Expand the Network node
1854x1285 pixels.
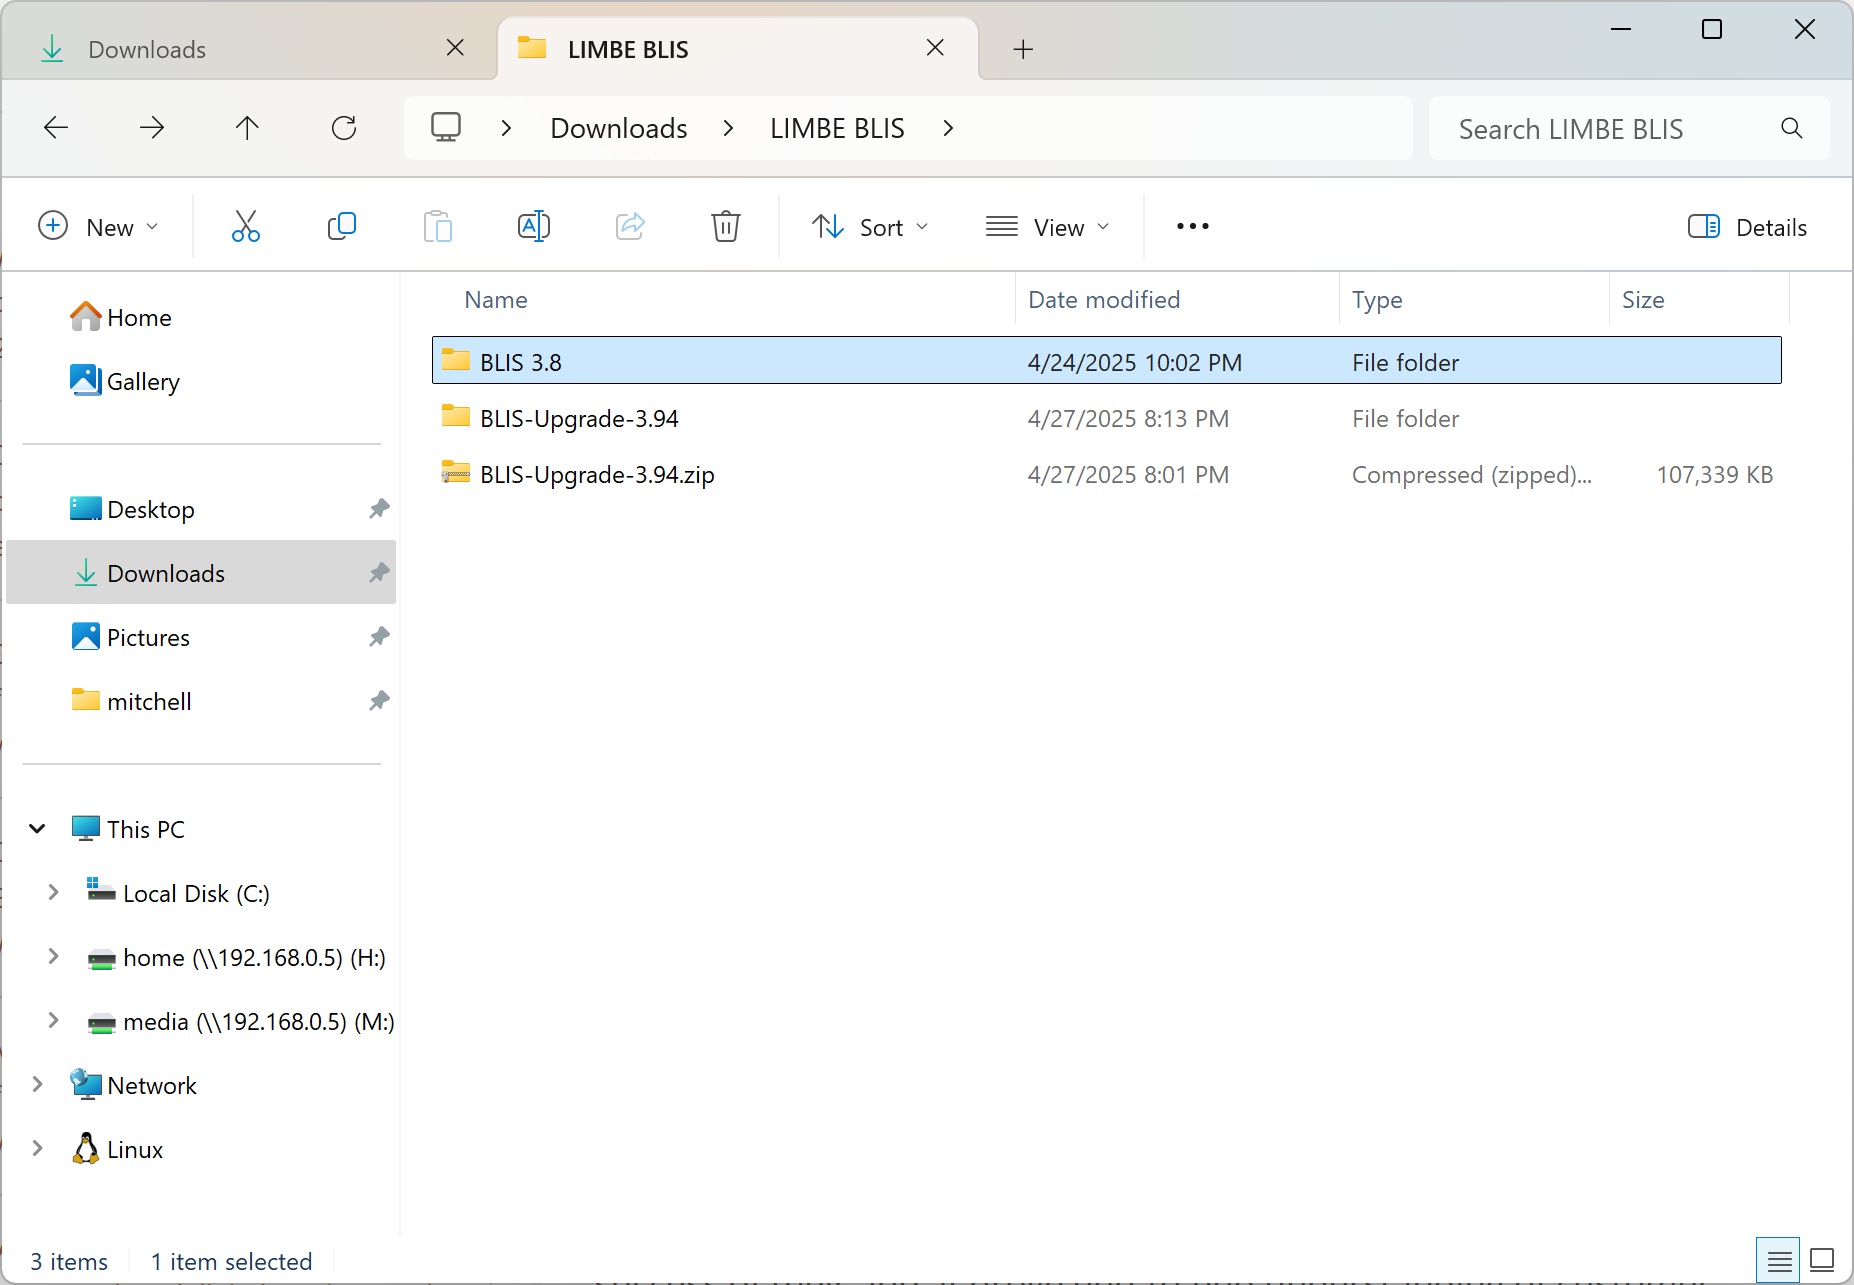pos(37,1084)
